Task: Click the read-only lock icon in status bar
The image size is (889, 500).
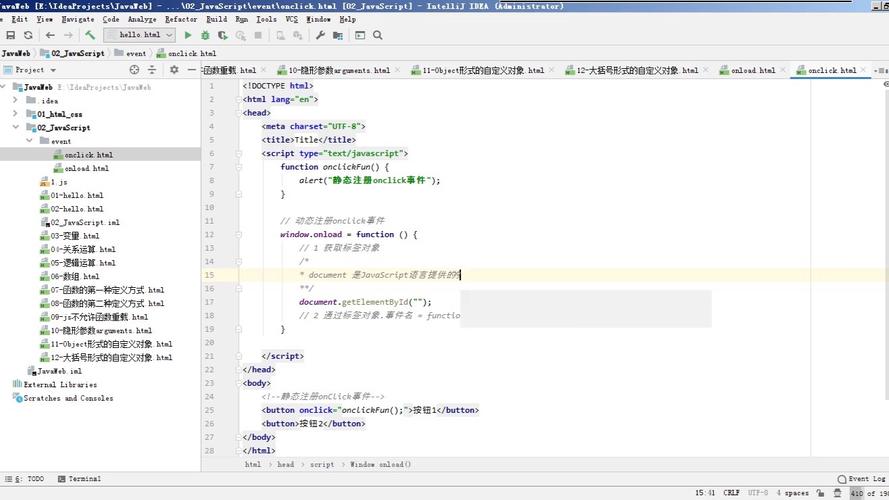Action: tap(820, 493)
